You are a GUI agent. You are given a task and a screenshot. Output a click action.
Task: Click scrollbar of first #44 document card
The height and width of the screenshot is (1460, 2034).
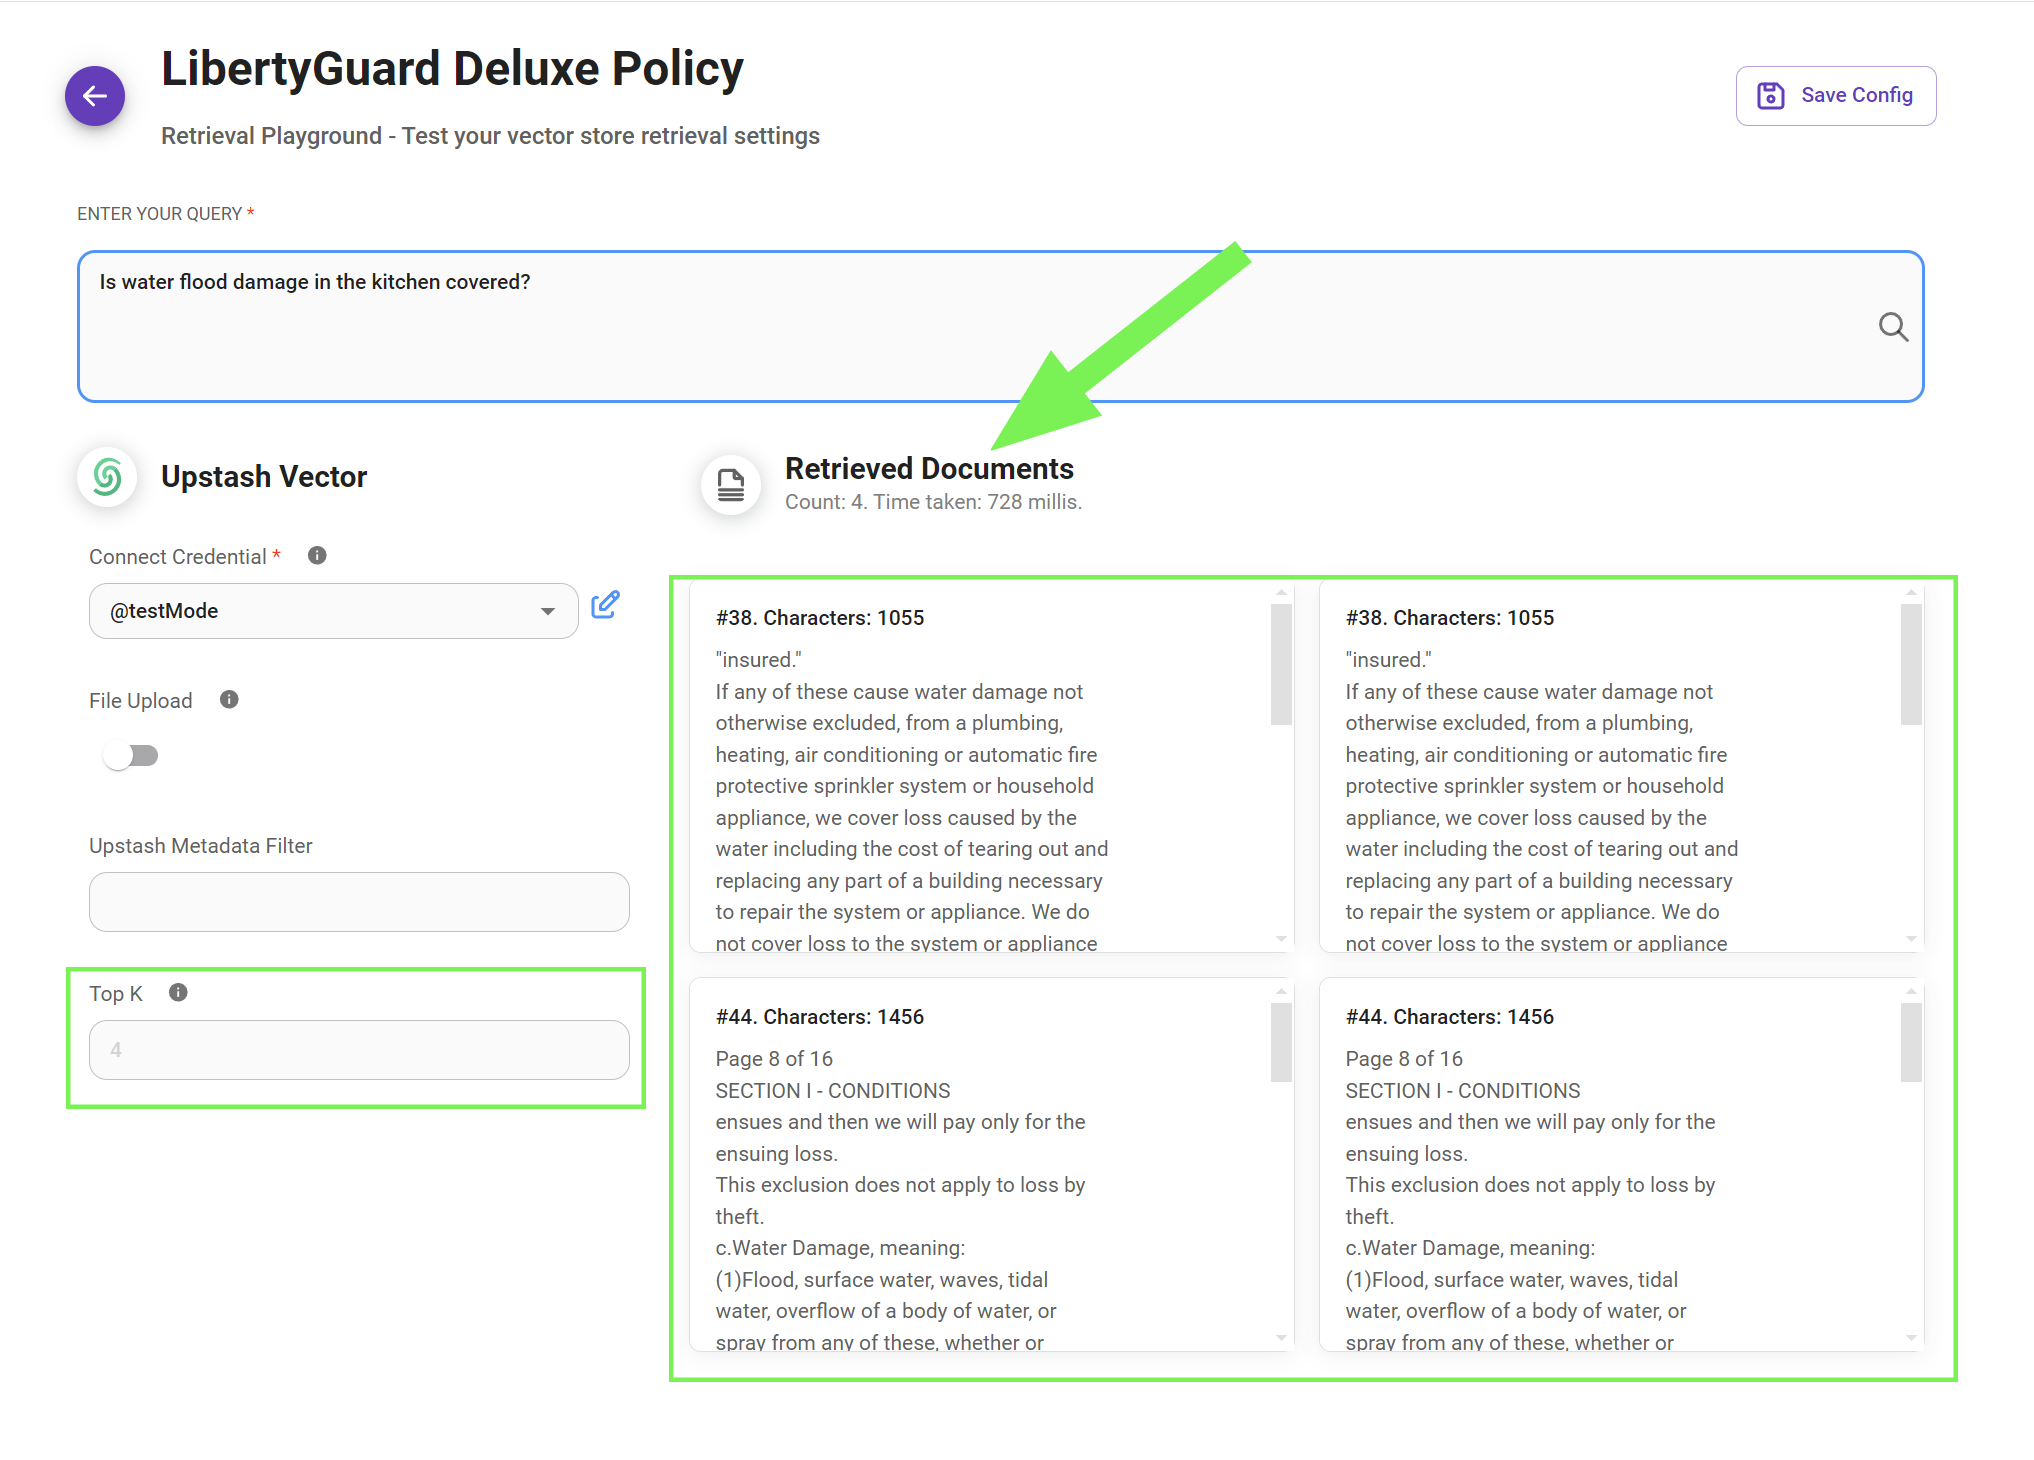(x=1281, y=1042)
